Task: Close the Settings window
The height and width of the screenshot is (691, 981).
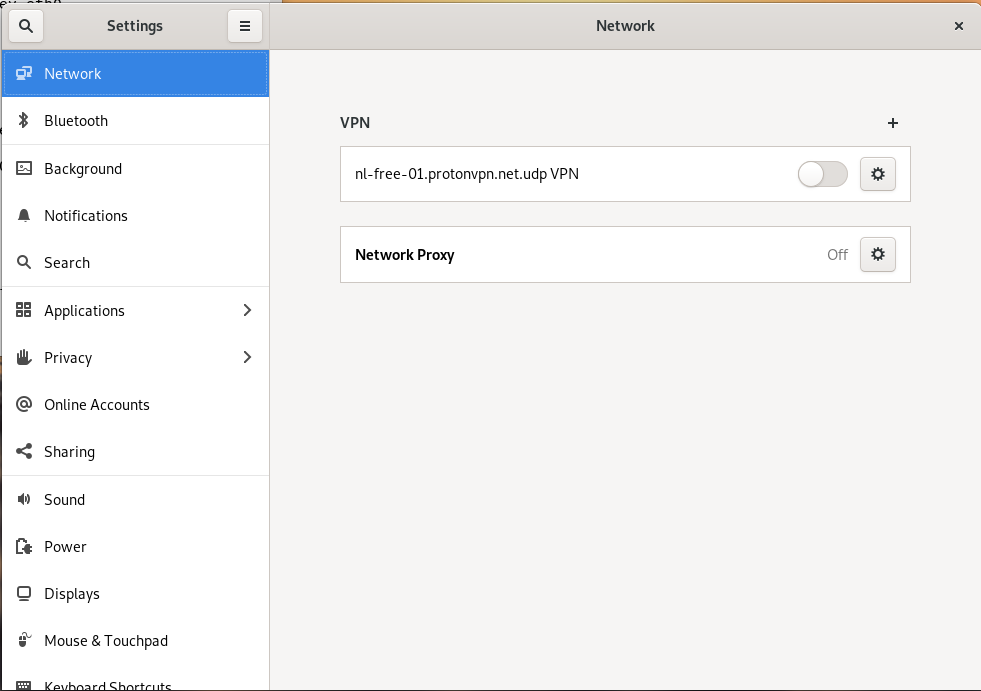Action: pyautogui.click(x=958, y=26)
